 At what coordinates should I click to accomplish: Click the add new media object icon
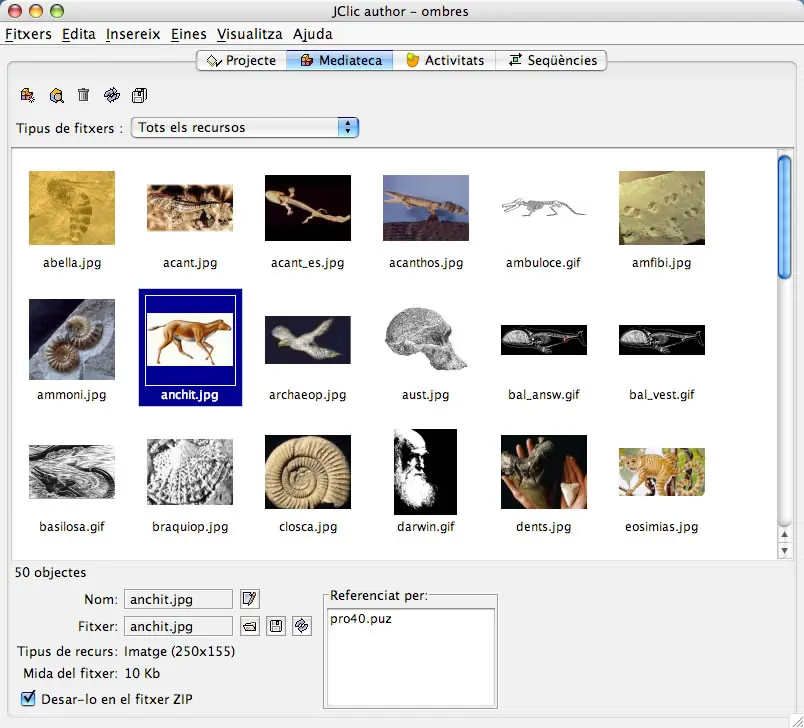pos(28,95)
